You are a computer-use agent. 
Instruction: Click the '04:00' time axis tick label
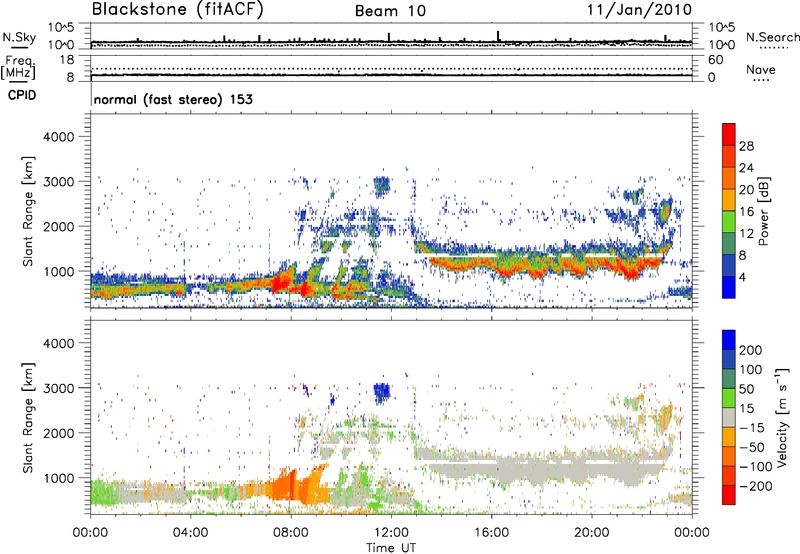pyautogui.click(x=190, y=533)
